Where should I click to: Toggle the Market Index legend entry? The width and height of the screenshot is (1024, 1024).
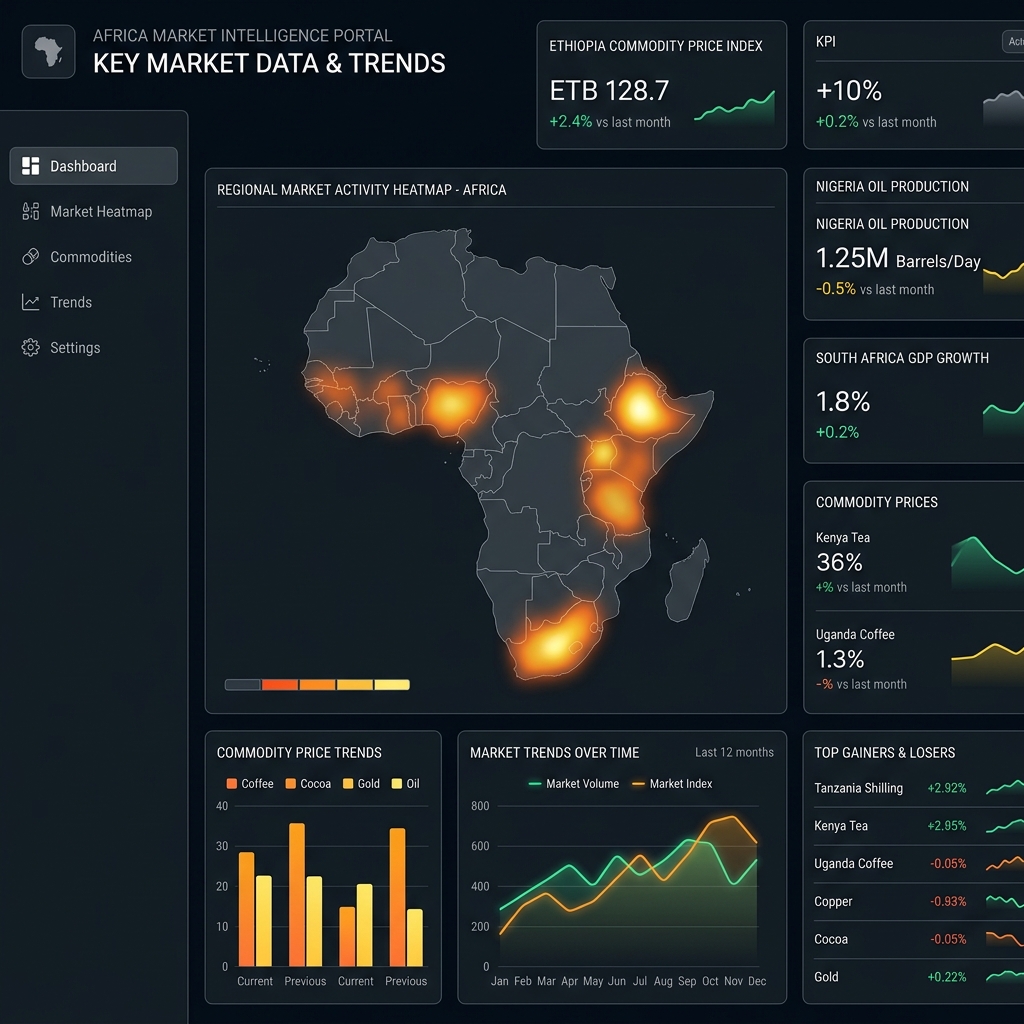[x=672, y=784]
